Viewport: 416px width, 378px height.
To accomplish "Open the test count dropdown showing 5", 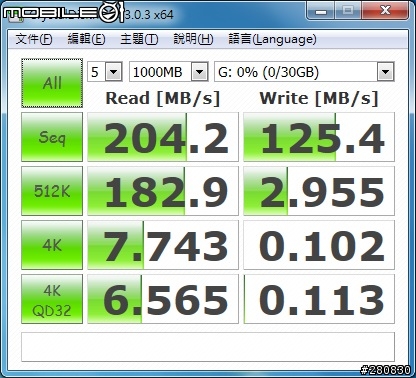I will click(105, 72).
